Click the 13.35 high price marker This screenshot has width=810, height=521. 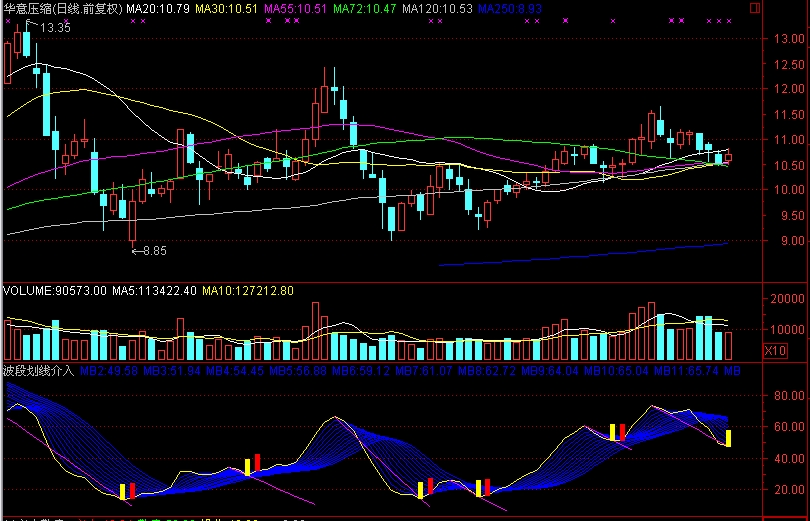click(55, 28)
